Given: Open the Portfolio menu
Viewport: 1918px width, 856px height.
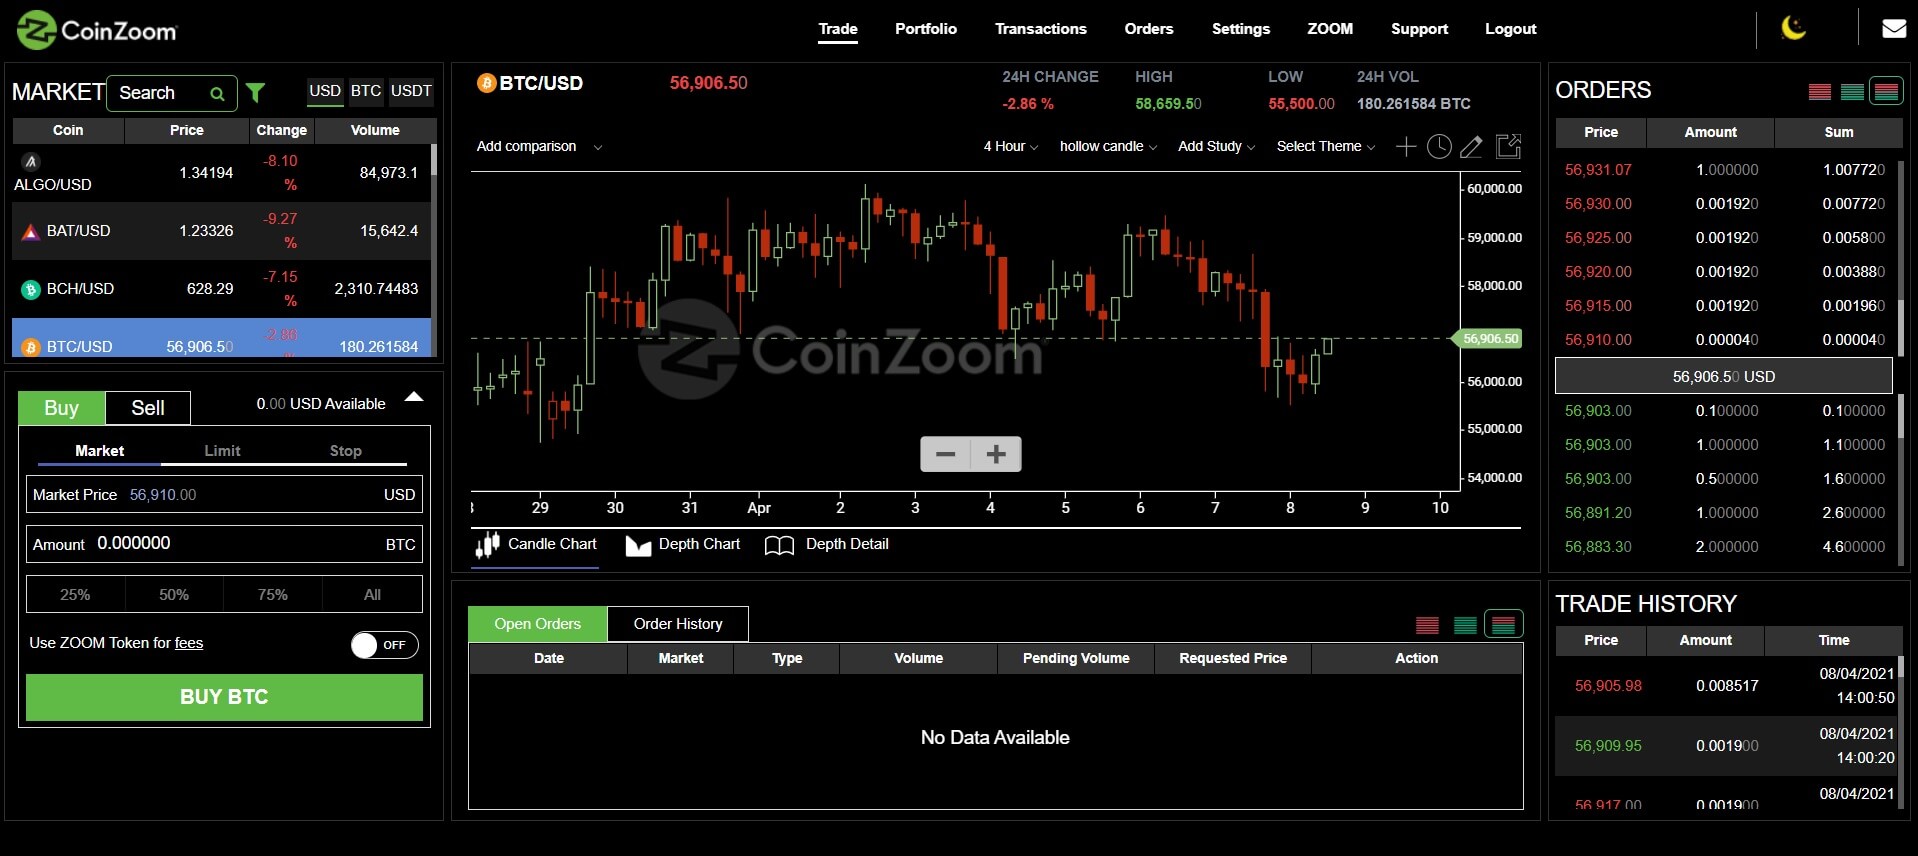Looking at the screenshot, I should tap(926, 29).
